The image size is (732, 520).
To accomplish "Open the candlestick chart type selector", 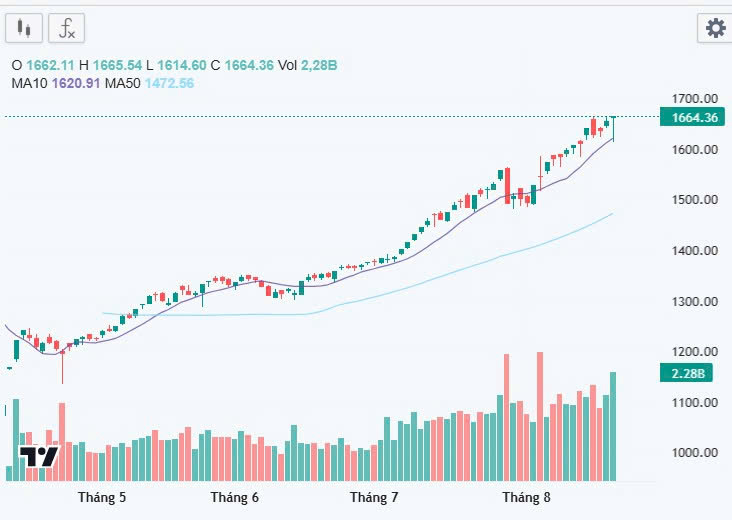I will [x=25, y=28].
